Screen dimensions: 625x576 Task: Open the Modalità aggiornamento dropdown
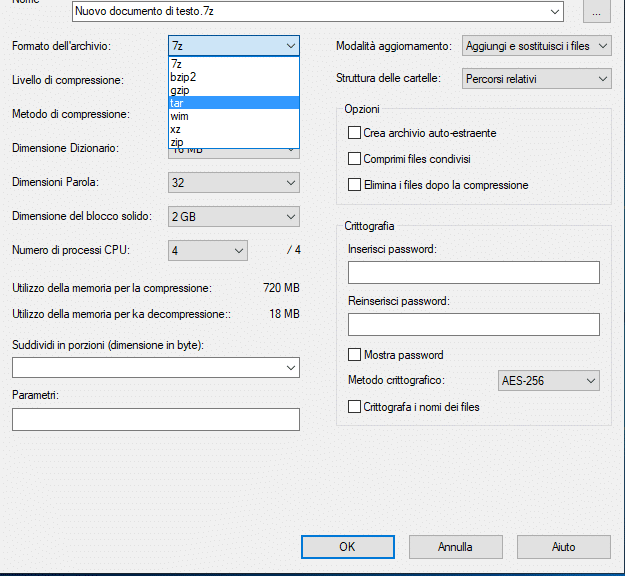(537, 46)
